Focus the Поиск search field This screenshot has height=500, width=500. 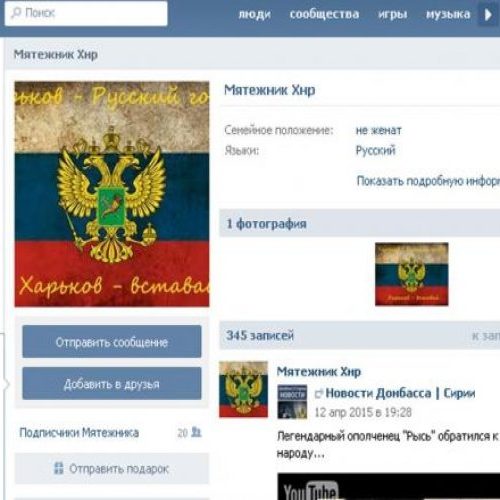(86, 13)
